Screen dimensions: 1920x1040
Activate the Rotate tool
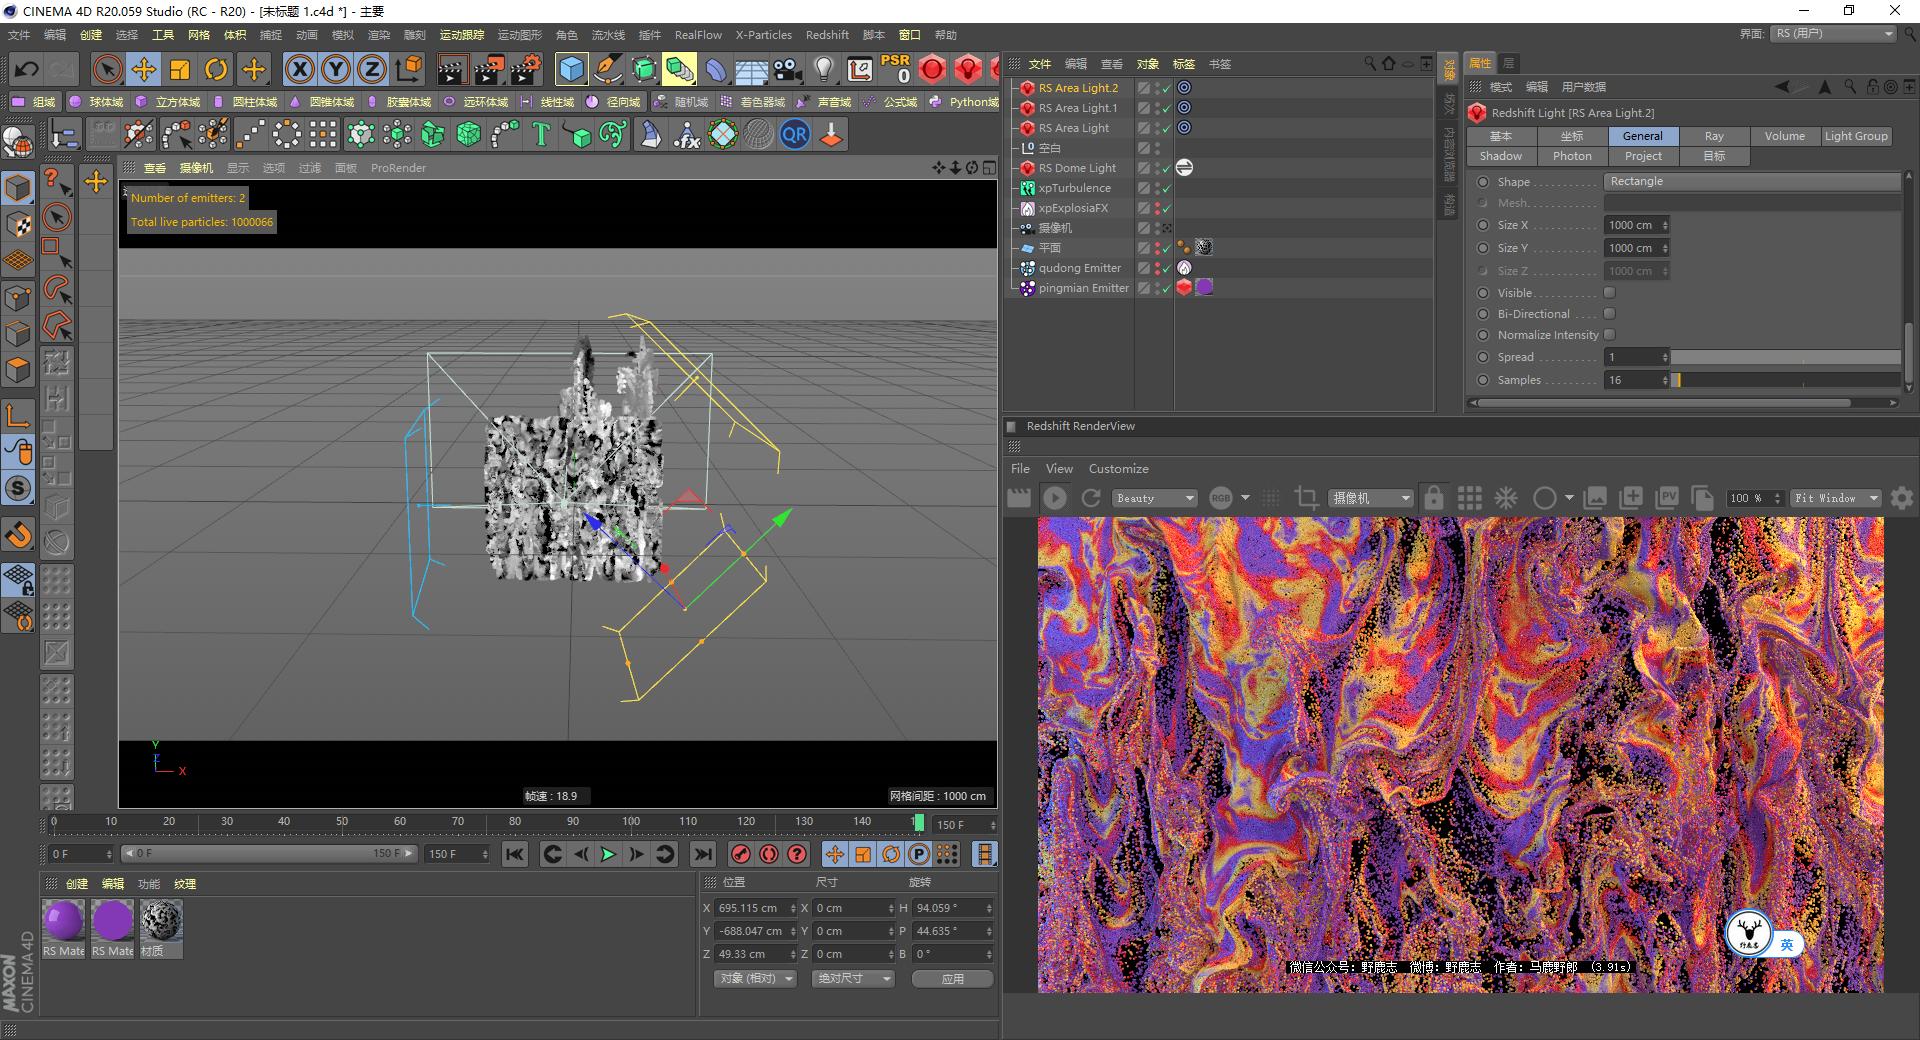tap(217, 69)
